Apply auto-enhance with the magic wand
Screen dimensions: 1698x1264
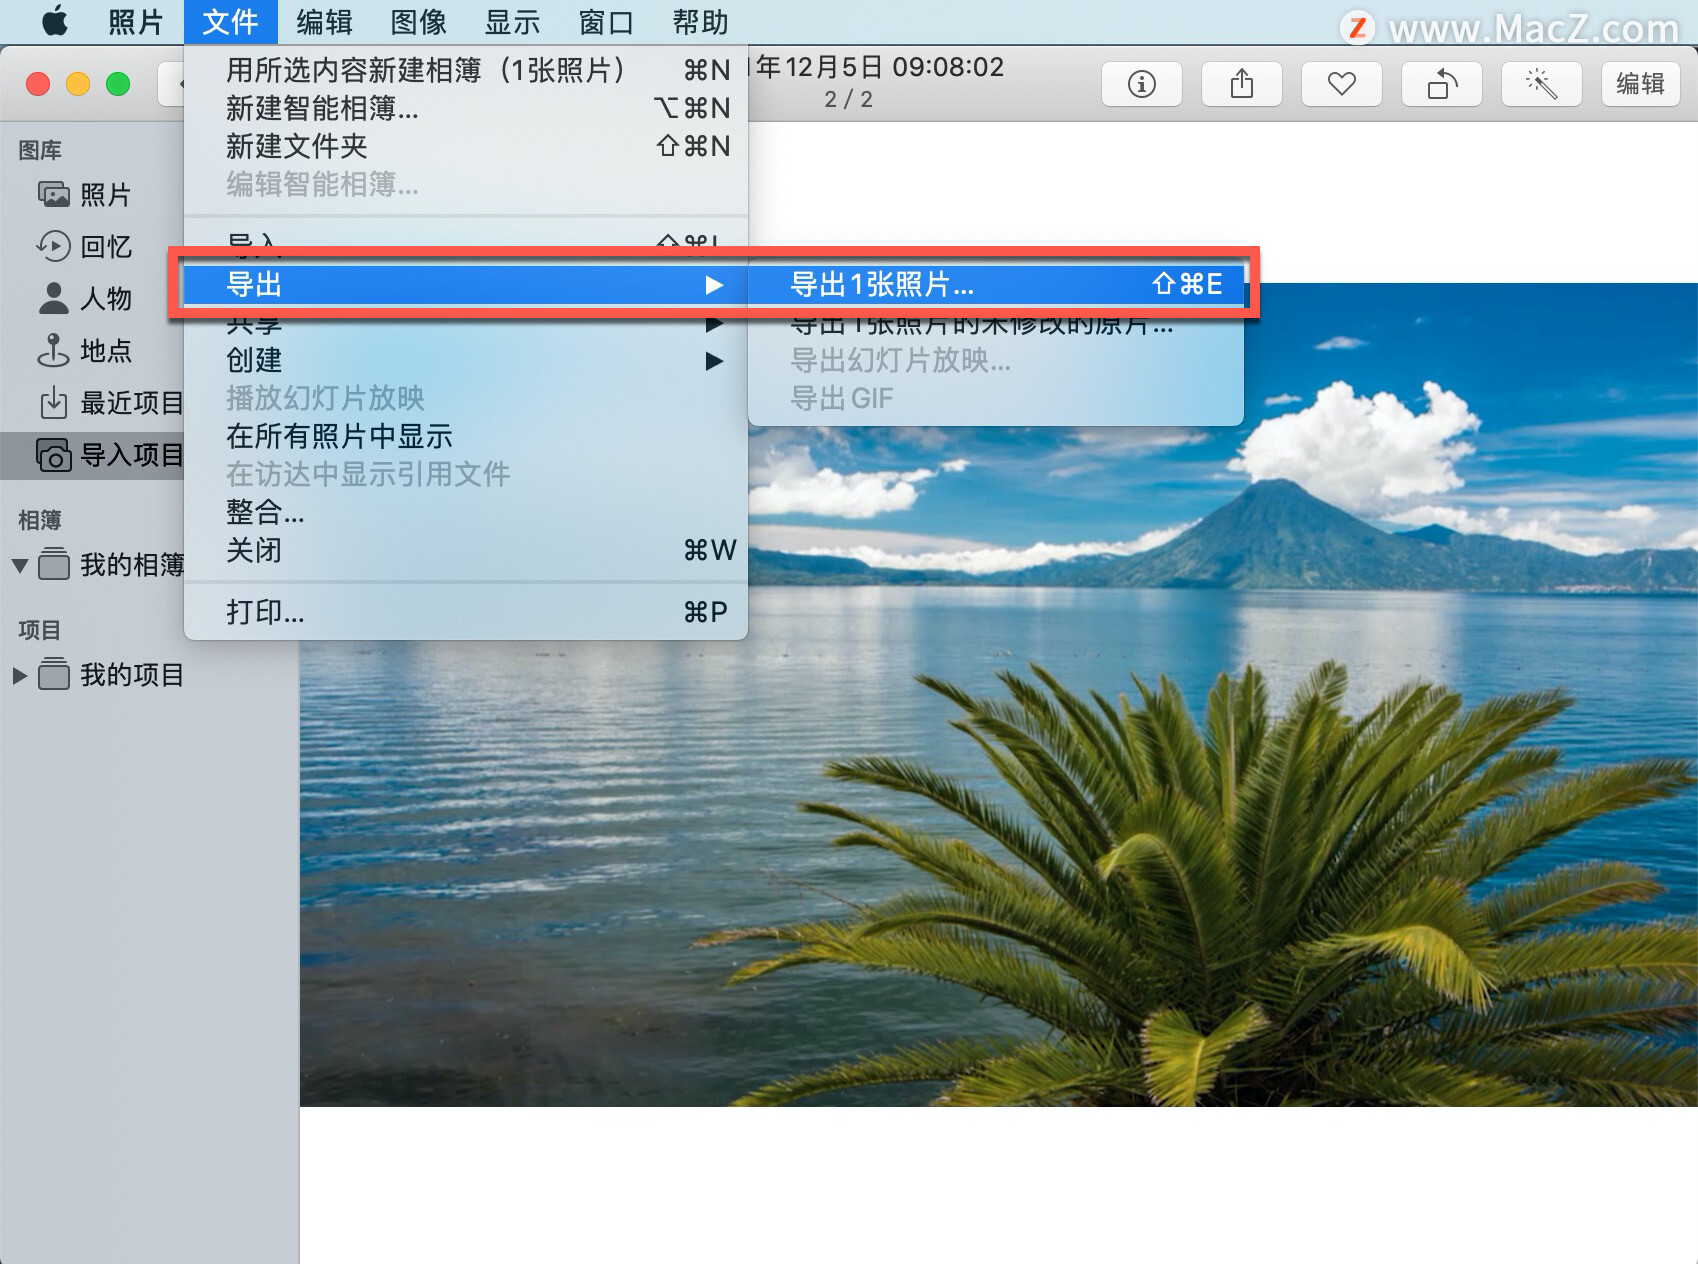(1541, 84)
